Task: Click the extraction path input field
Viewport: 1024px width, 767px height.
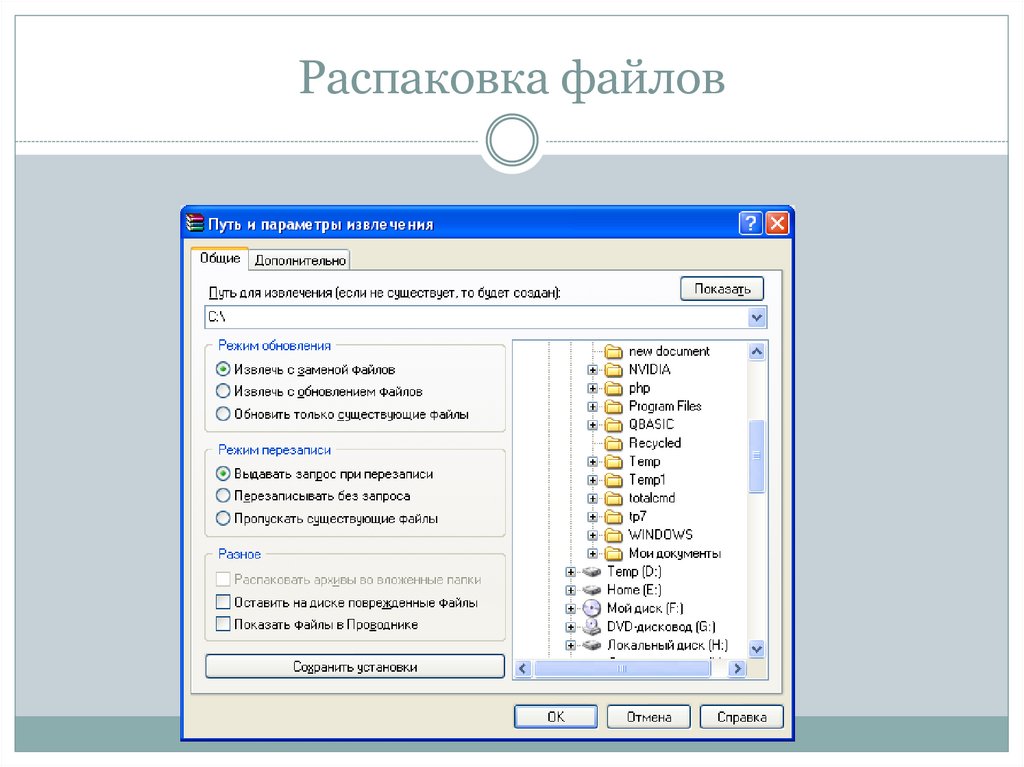Action: point(485,318)
